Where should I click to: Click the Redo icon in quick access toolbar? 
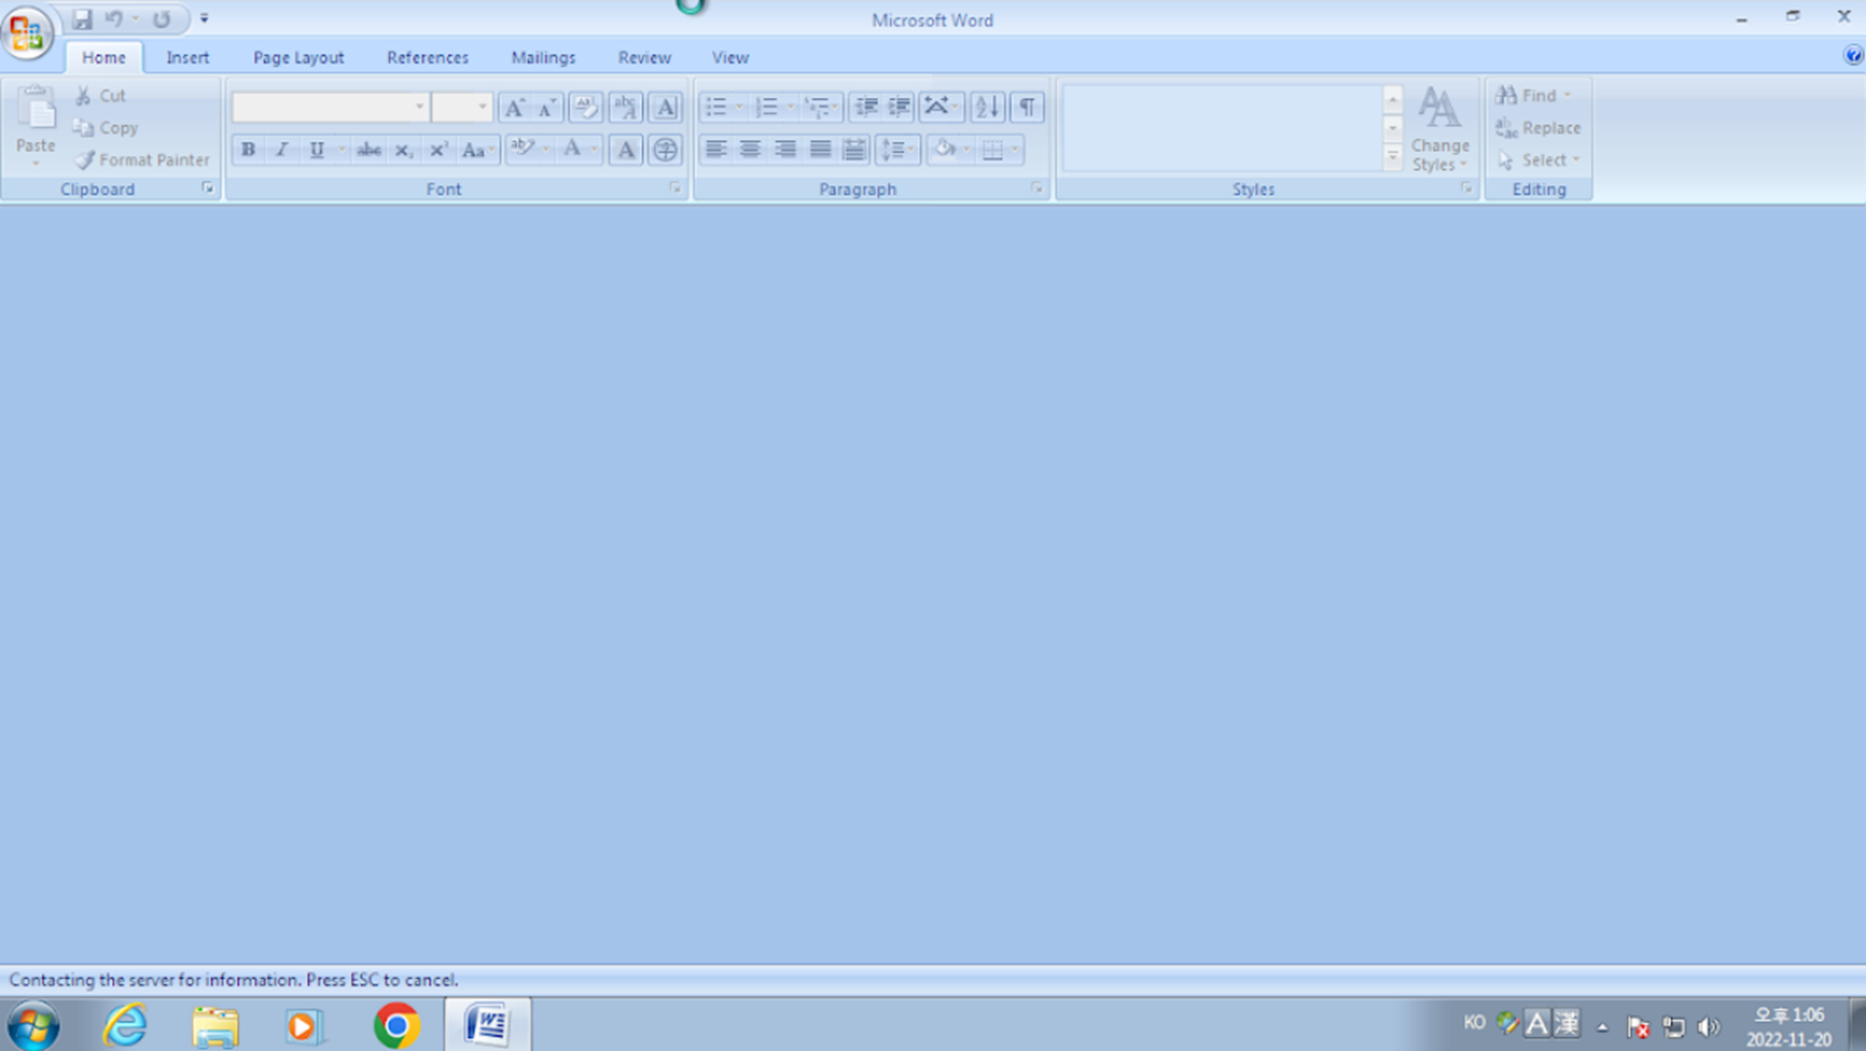[161, 19]
